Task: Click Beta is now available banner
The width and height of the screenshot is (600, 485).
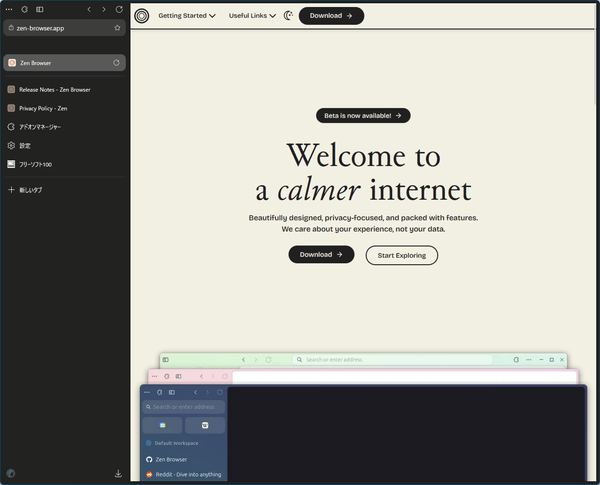Action: (x=363, y=116)
